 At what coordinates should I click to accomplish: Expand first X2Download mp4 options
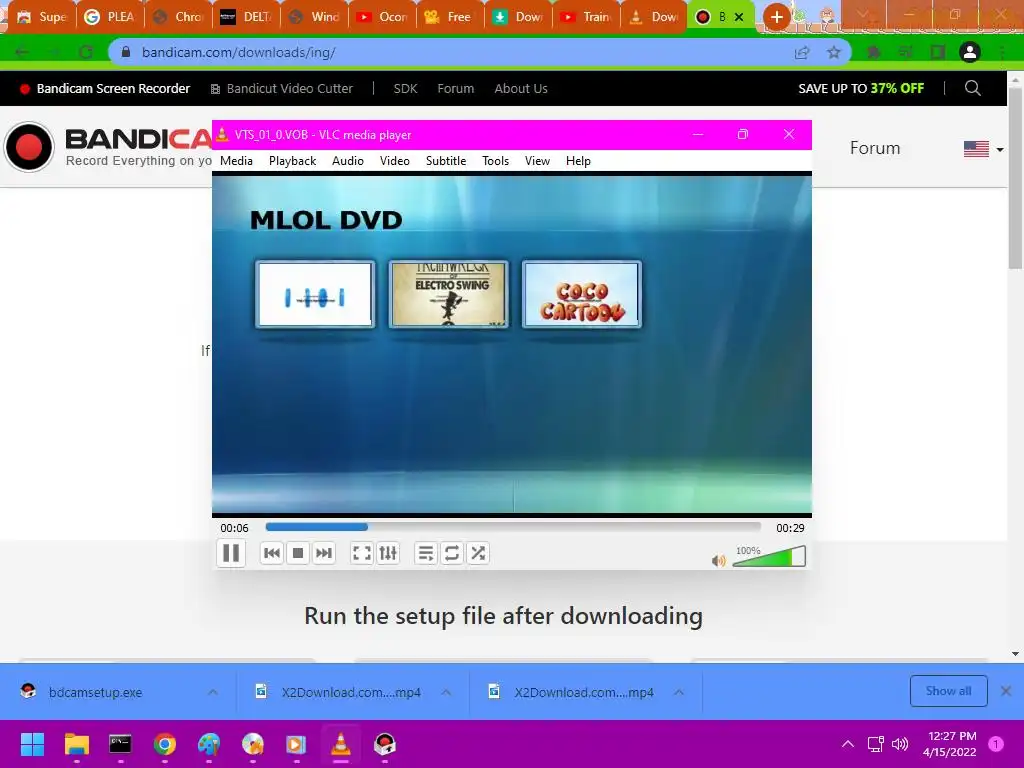[x=446, y=692]
